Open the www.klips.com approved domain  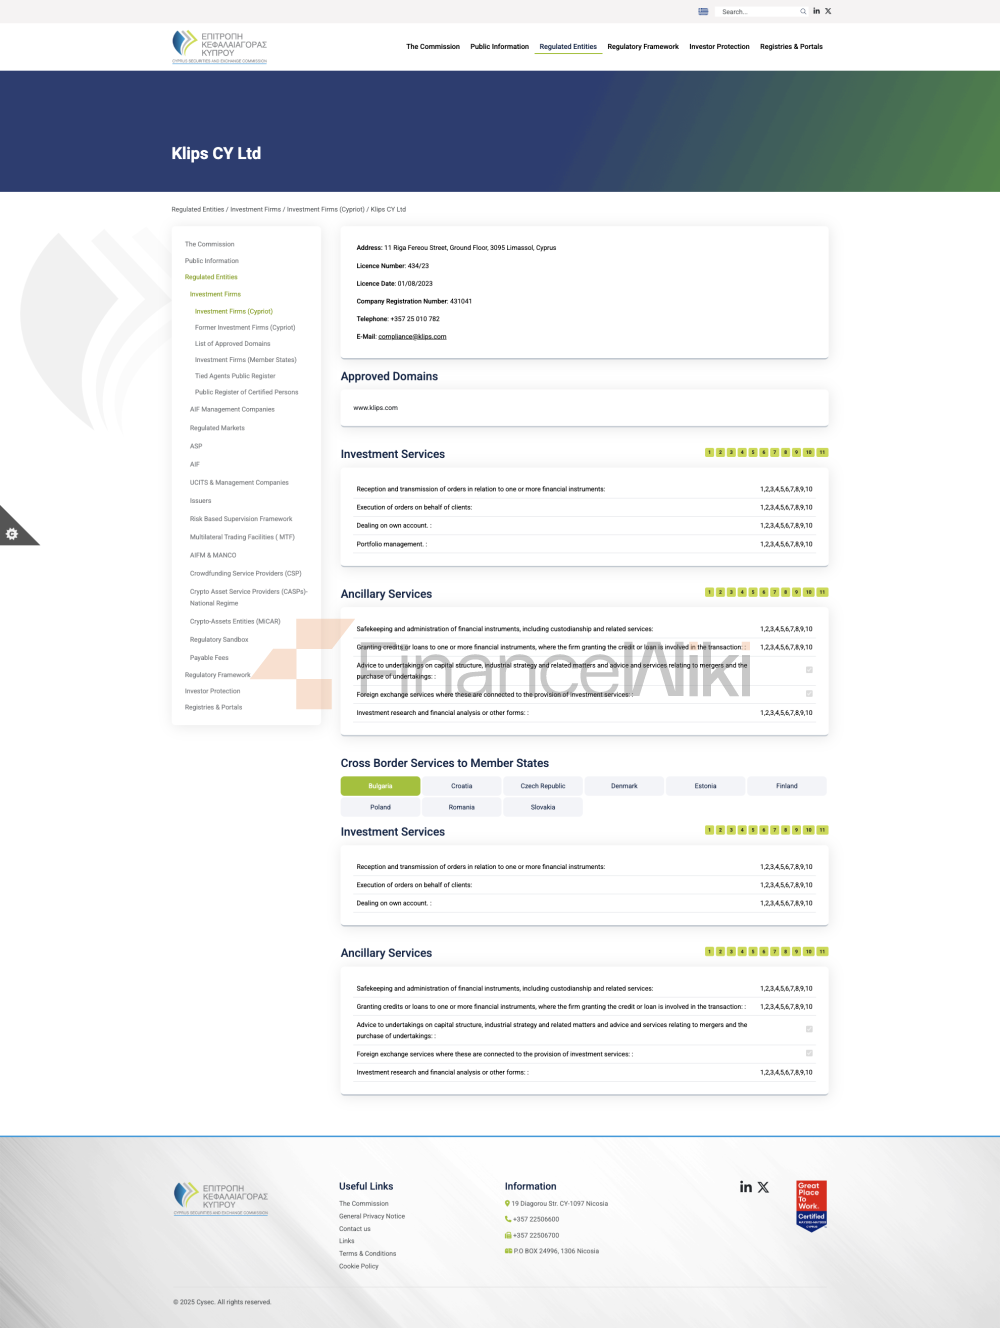pos(375,408)
